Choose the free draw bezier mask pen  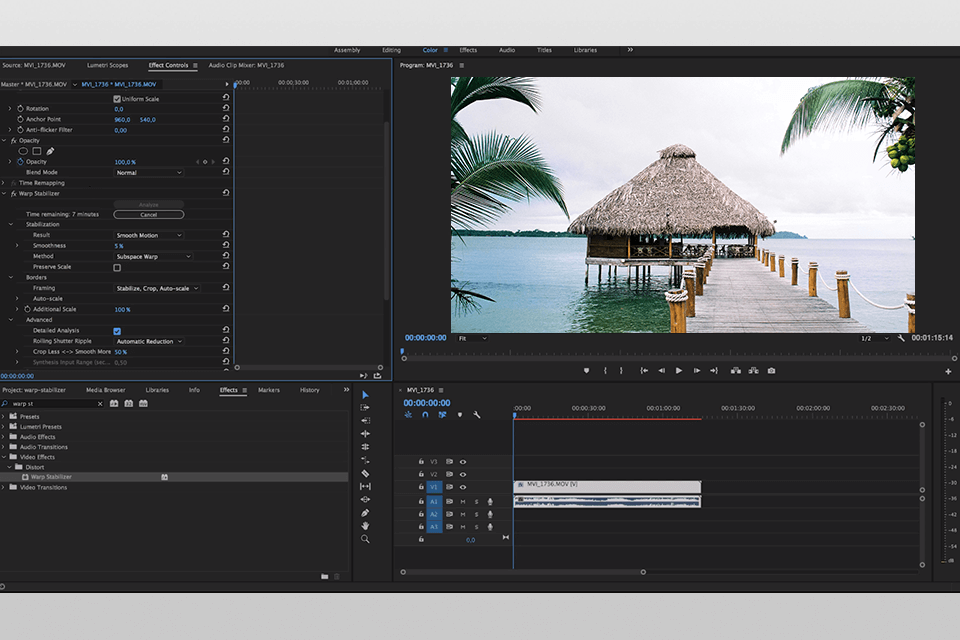pyautogui.click(x=50, y=151)
